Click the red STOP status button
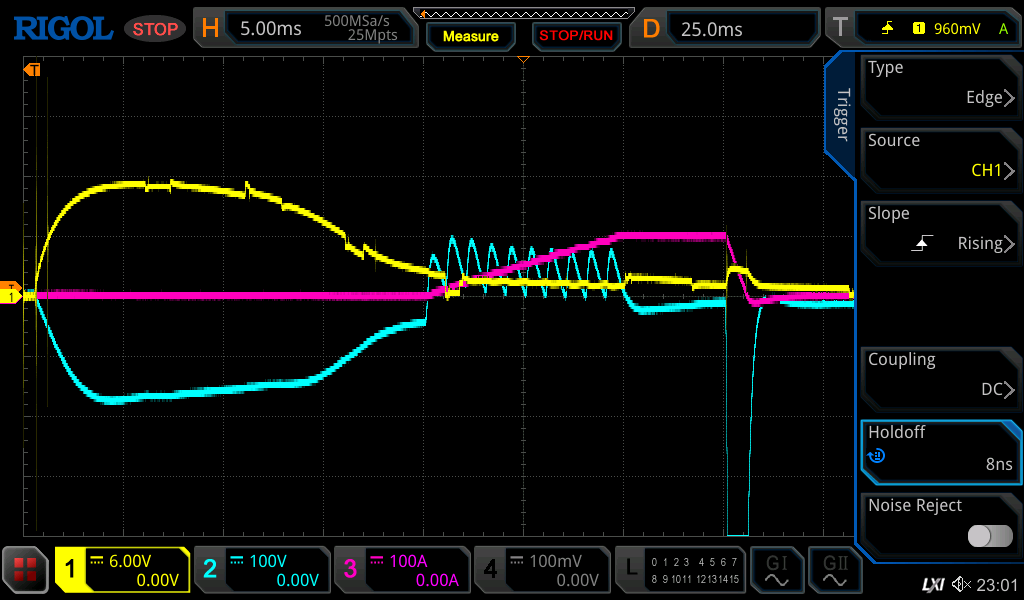 click(x=154, y=29)
